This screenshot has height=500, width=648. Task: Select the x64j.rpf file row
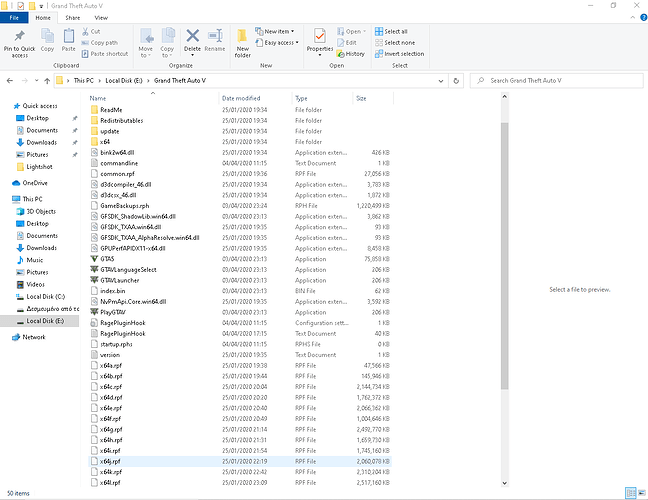point(240,461)
